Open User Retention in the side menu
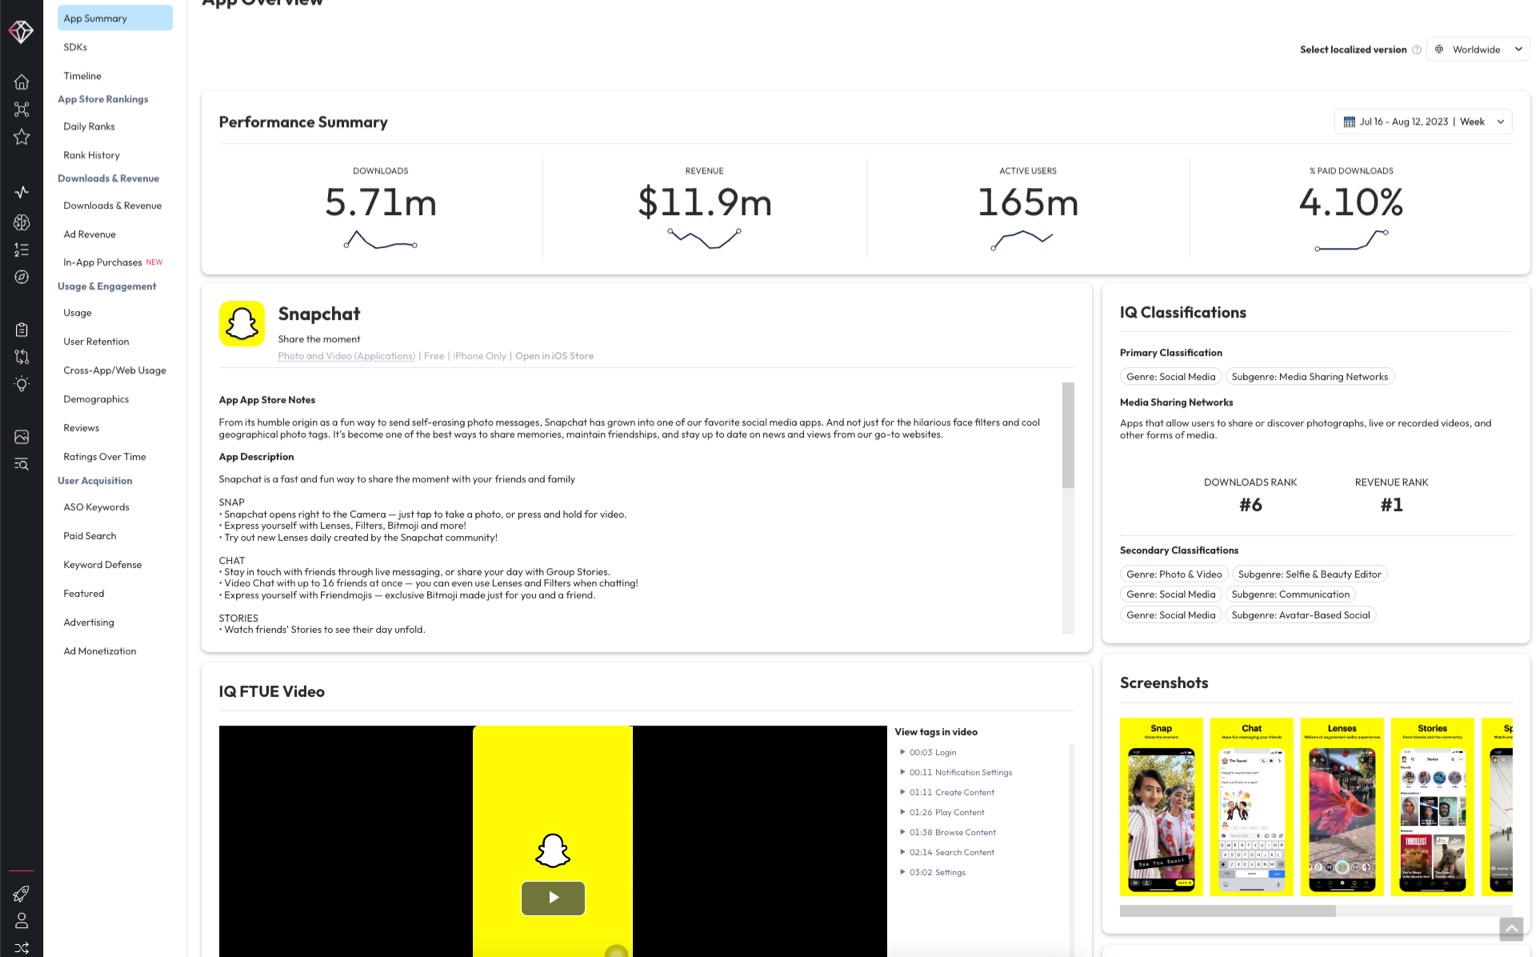 (96, 342)
